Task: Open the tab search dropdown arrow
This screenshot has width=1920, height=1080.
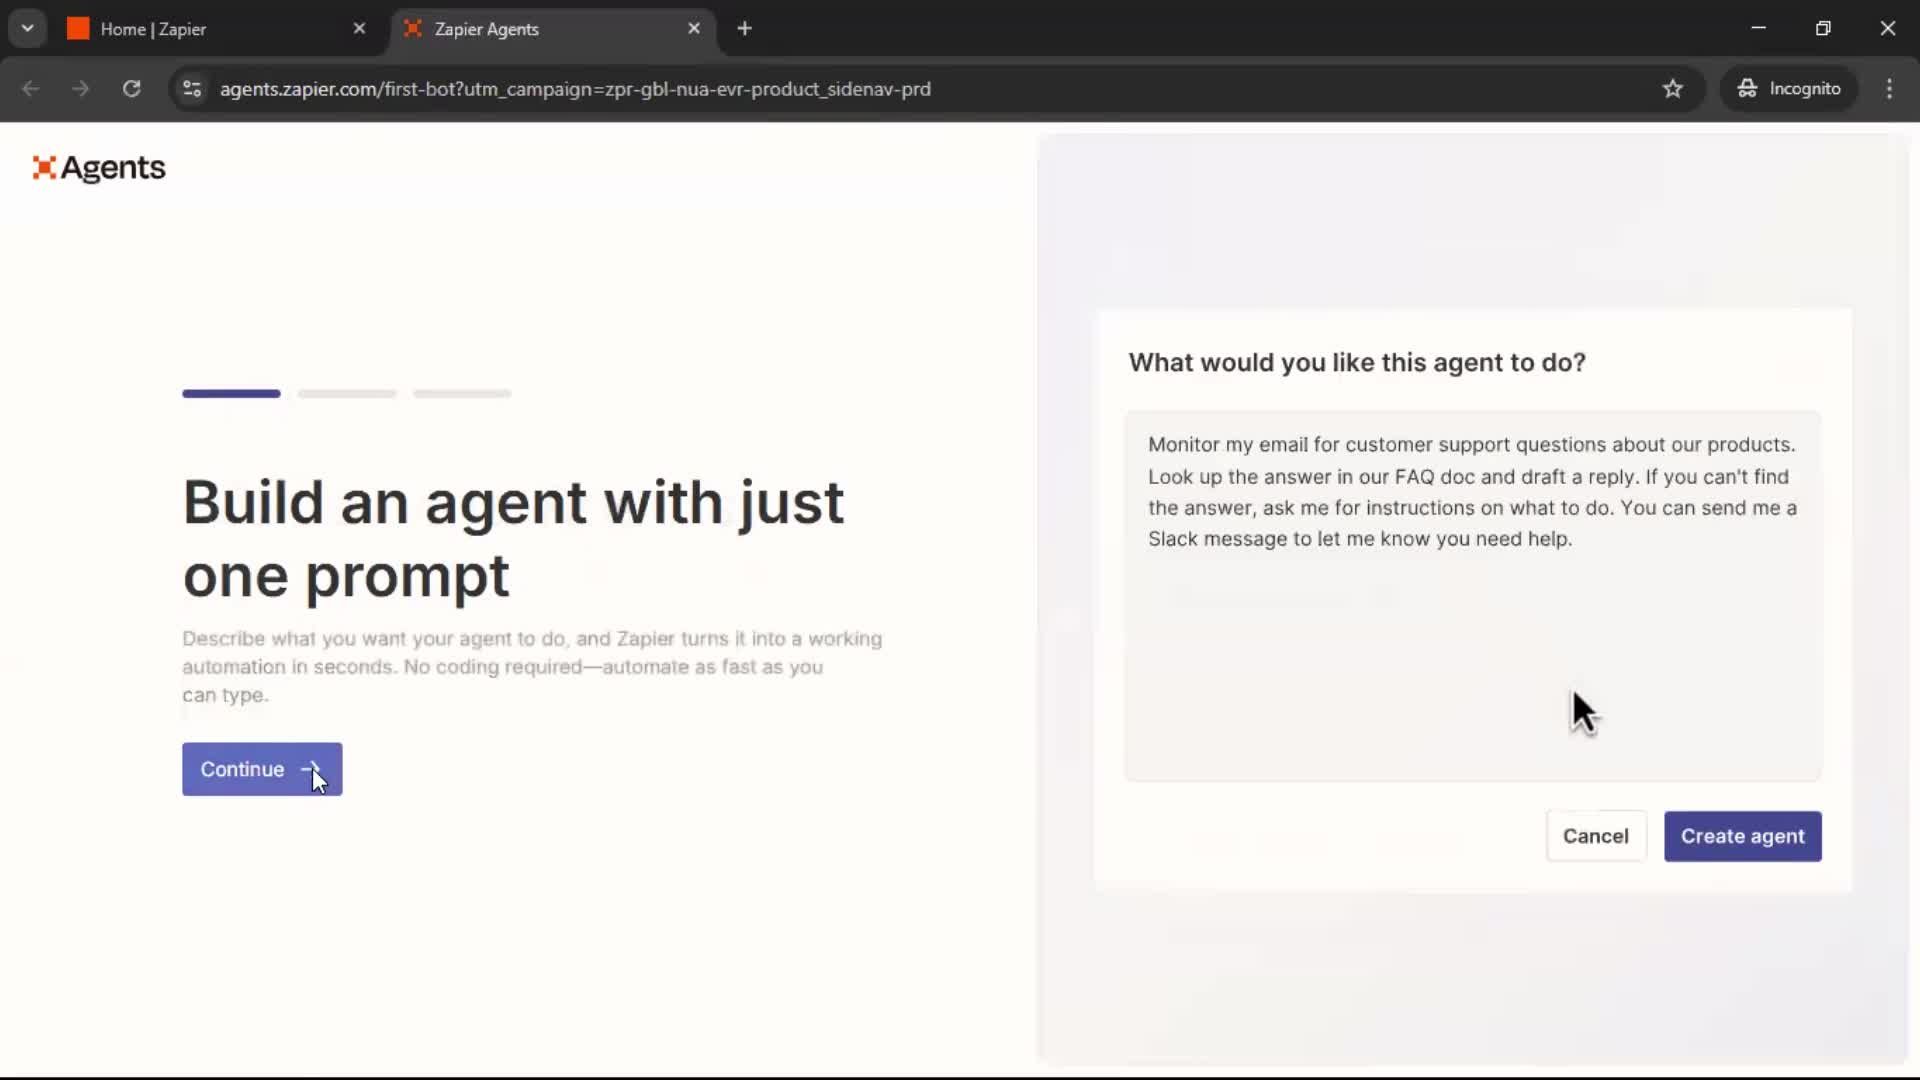Action: [28, 28]
